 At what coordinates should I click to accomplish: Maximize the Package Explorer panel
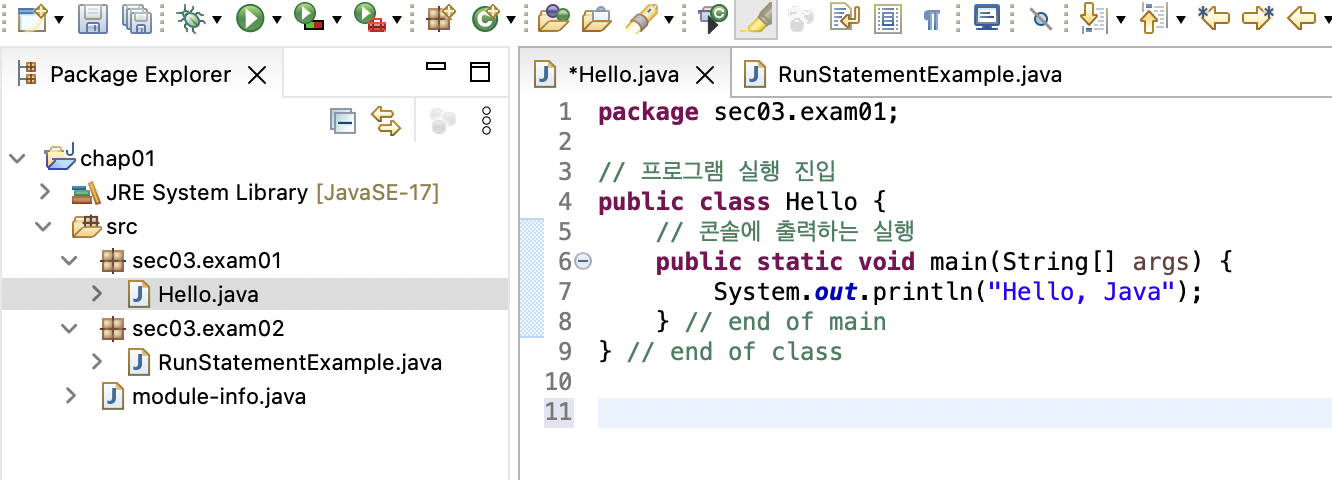pos(480,72)
